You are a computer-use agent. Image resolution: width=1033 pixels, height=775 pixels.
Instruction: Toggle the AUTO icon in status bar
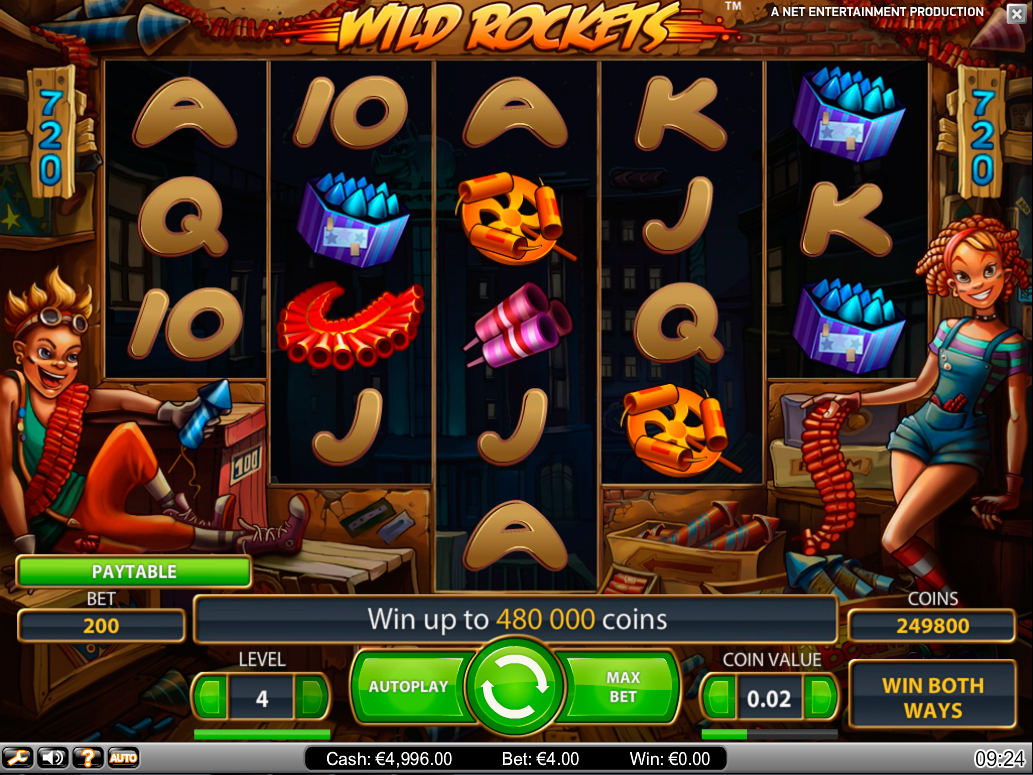pyautogui.click(x=123, y=759)
